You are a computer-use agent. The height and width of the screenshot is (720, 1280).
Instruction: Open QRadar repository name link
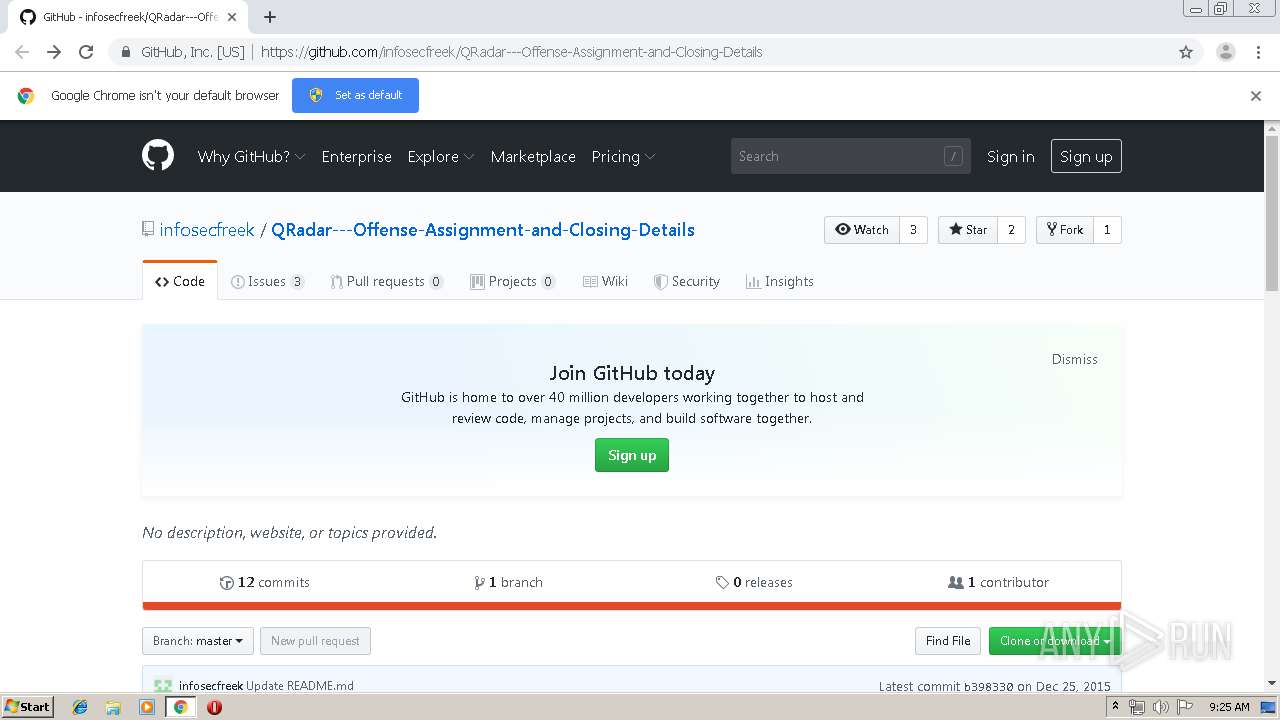tap(483, 230)
